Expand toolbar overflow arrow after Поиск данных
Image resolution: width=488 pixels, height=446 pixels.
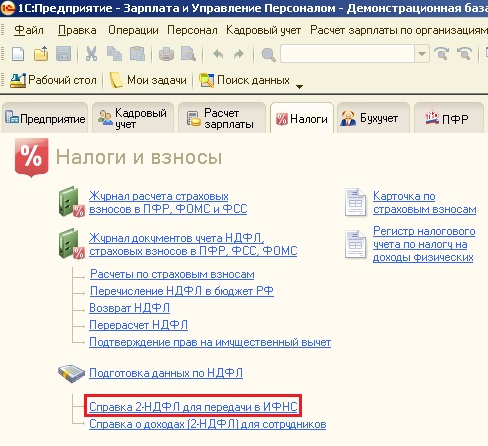click(299, 87)
